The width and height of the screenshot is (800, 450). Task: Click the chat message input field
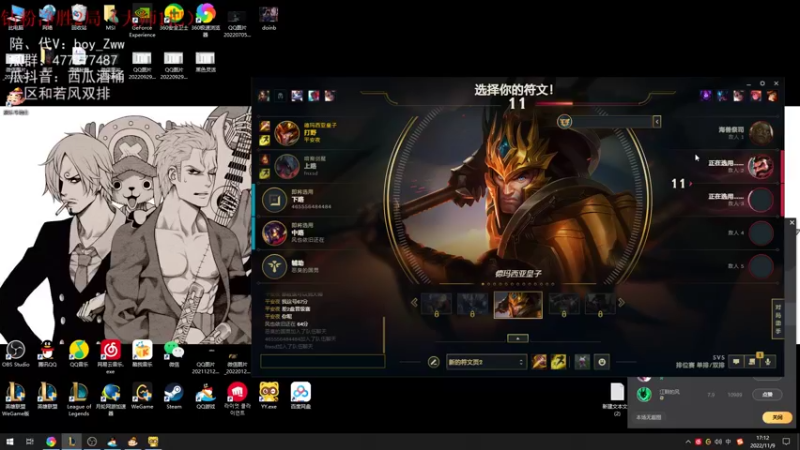coord(322,361)
